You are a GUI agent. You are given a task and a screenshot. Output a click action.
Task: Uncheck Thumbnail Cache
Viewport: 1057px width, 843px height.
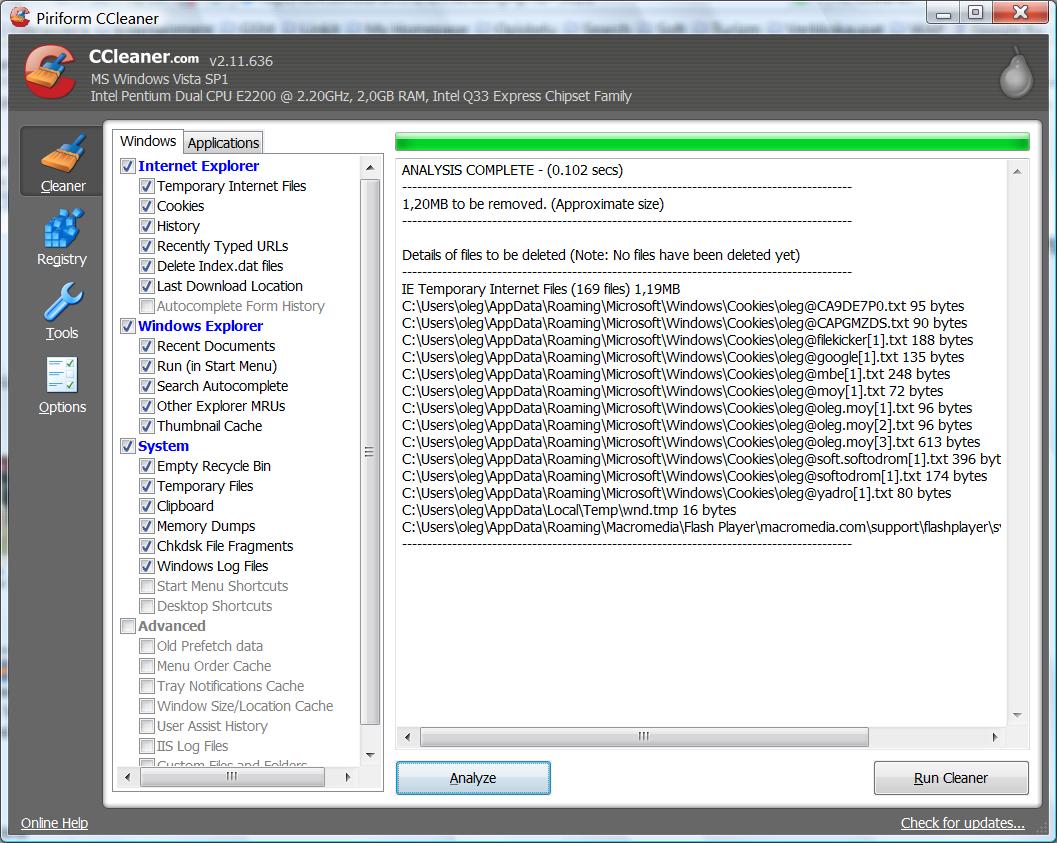[146, 426]
